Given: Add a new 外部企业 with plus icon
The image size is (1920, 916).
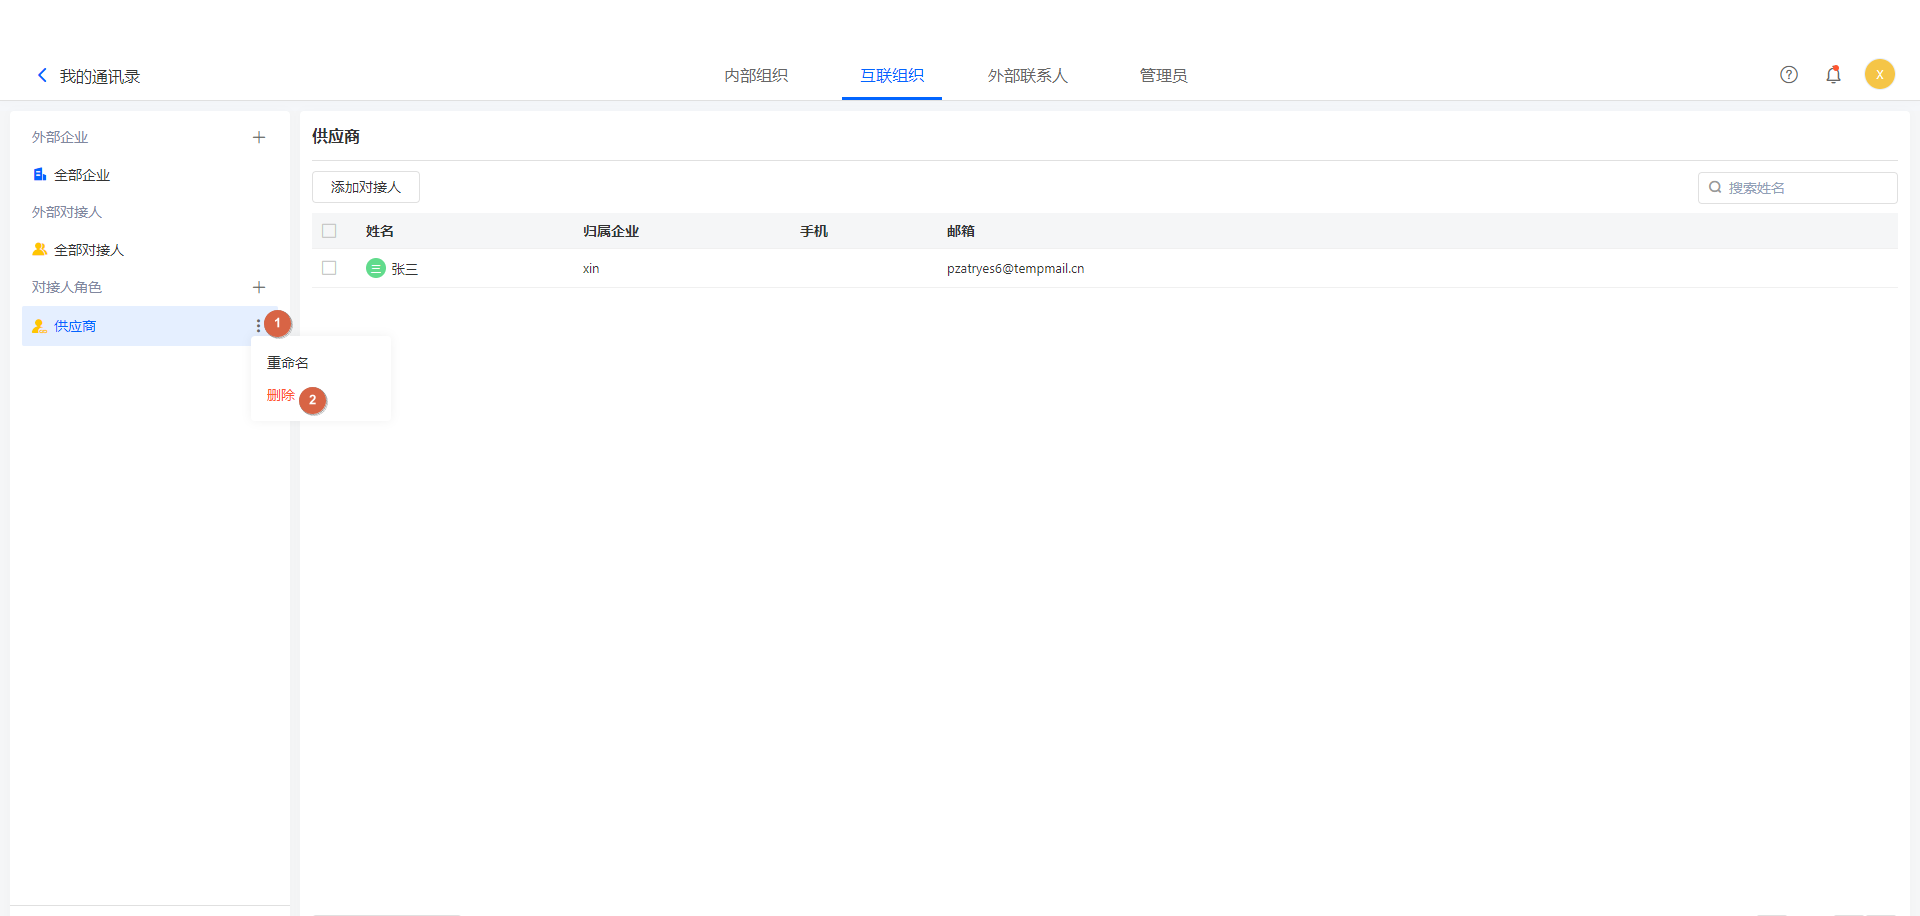Looking at the screenshot, I should pyautogui.click(x=259, y=138).
